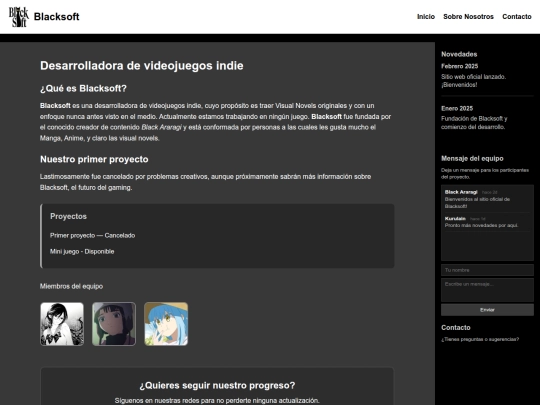The height and width of the screenshot is (405, 540).
Task: Select the blue-haired character avatar
Action: coord(166,324)
